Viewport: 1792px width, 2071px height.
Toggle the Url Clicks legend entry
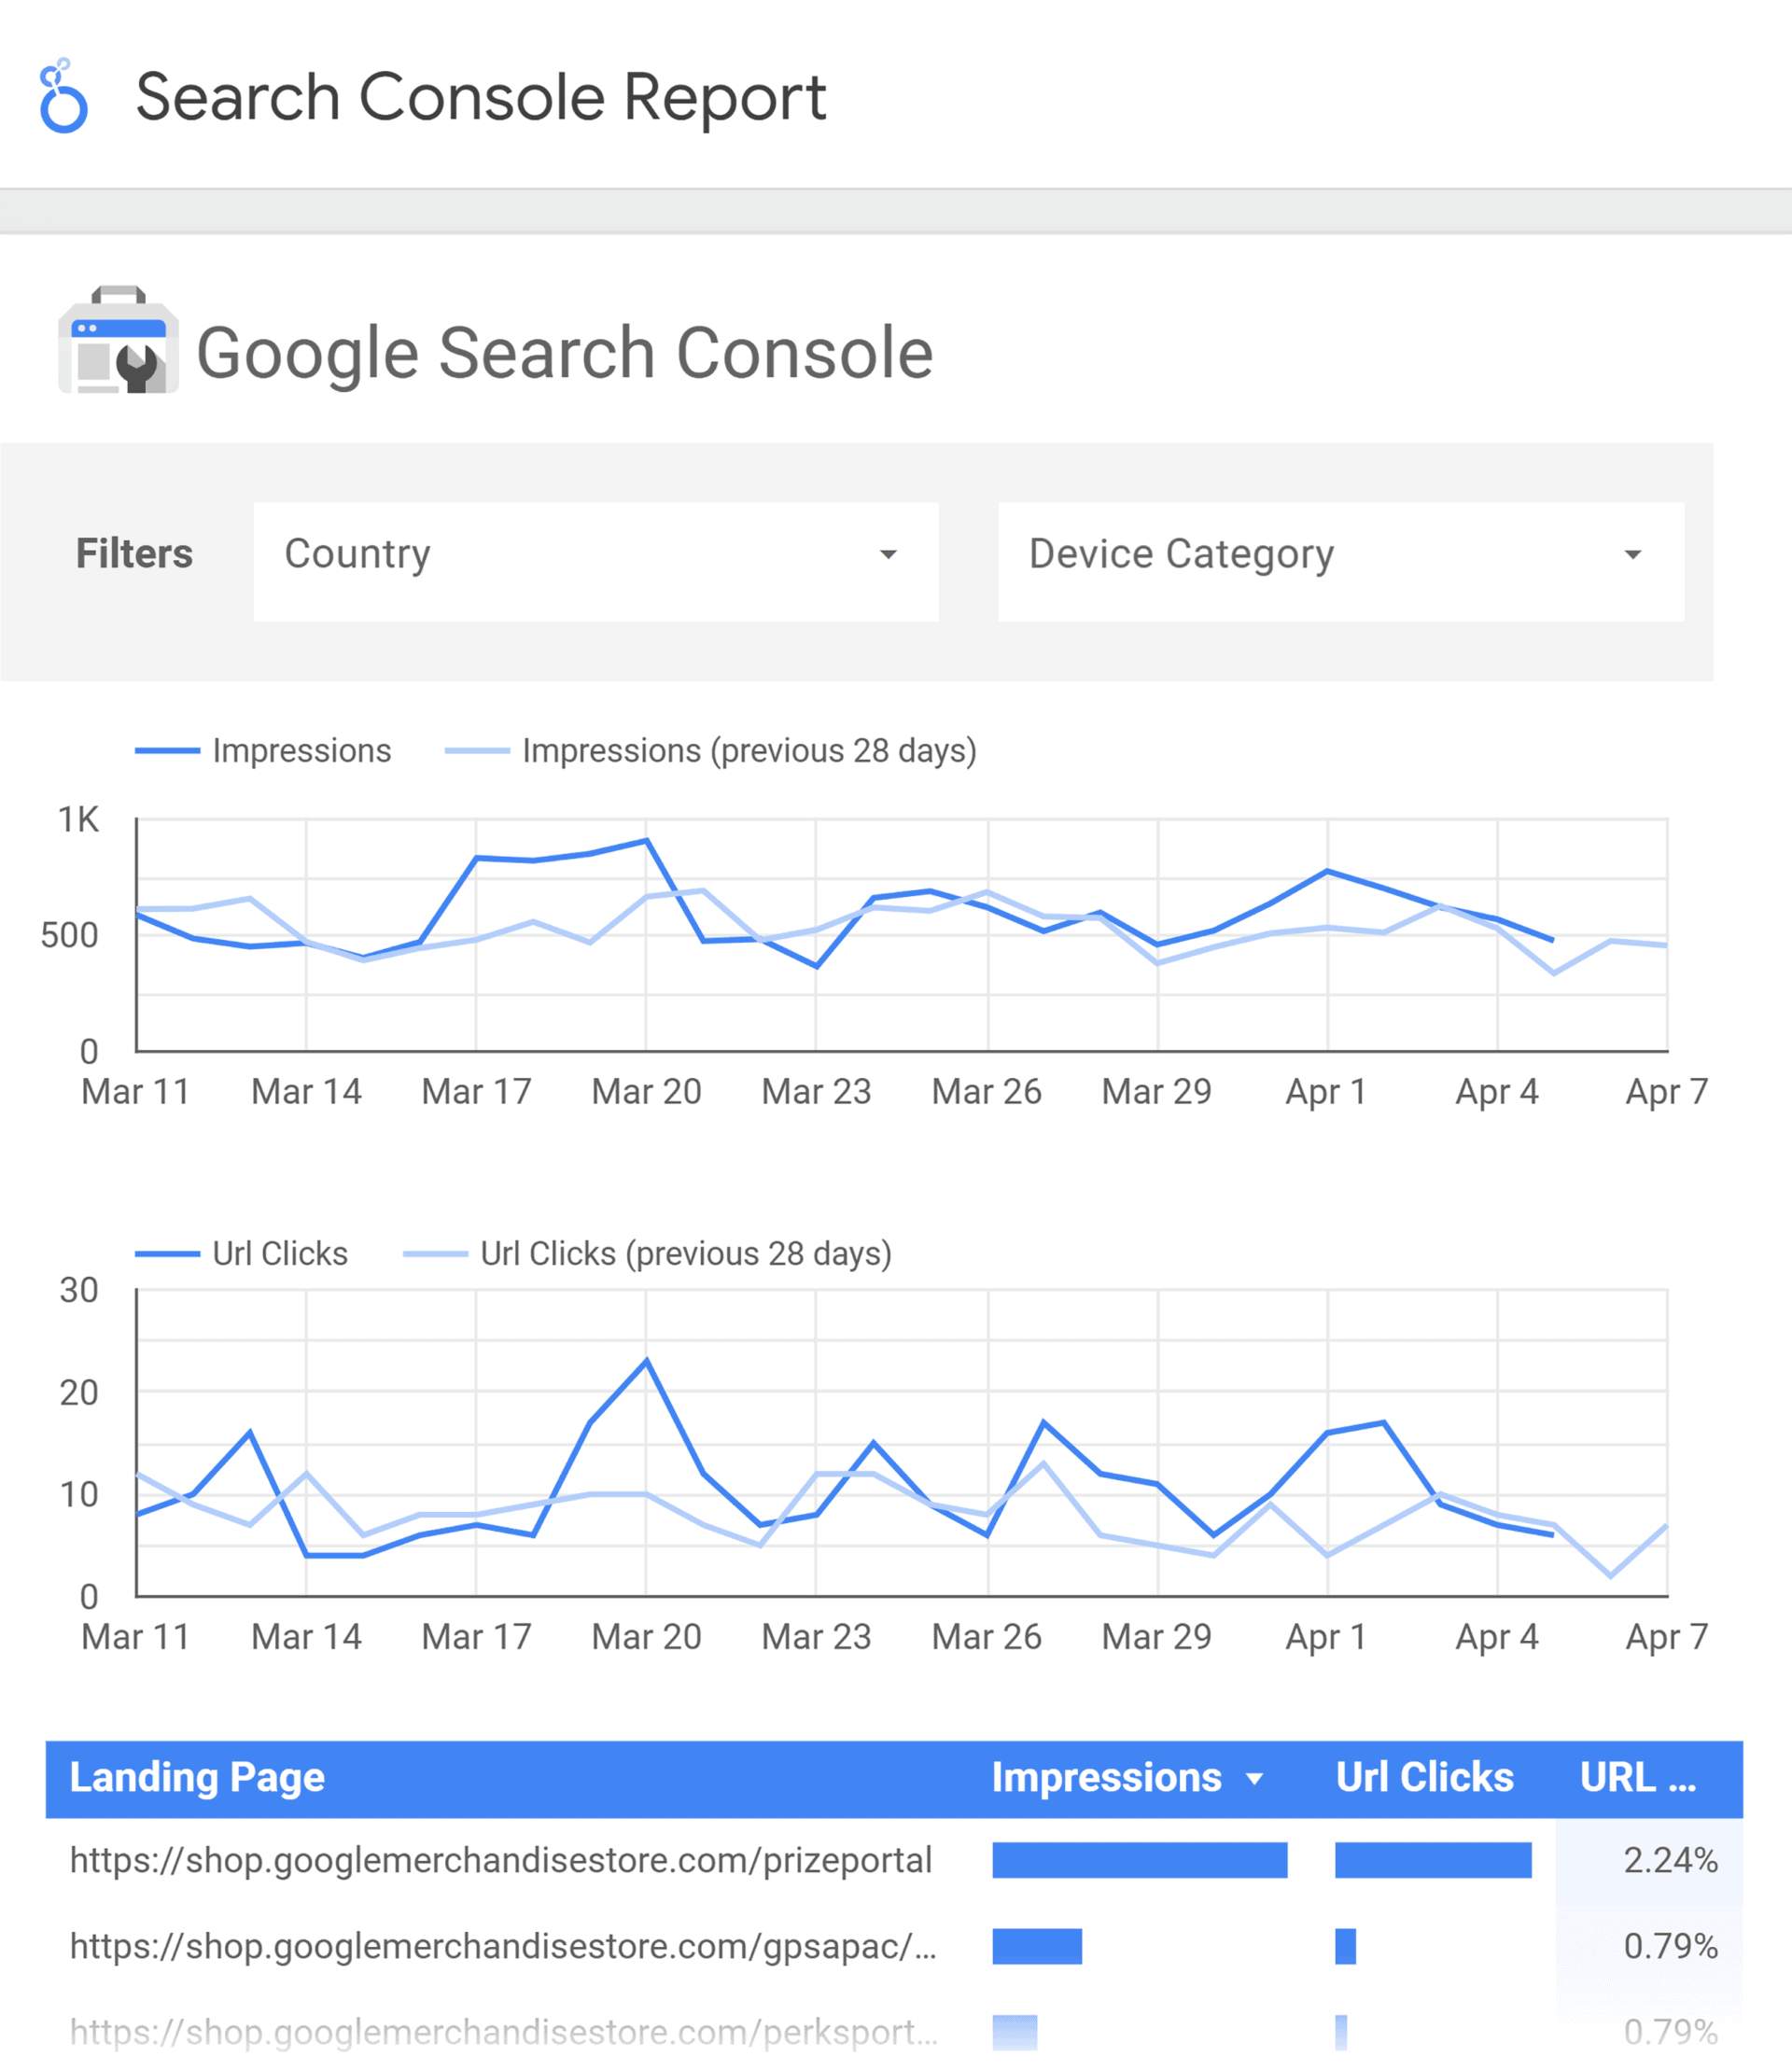pos(241,1254)
